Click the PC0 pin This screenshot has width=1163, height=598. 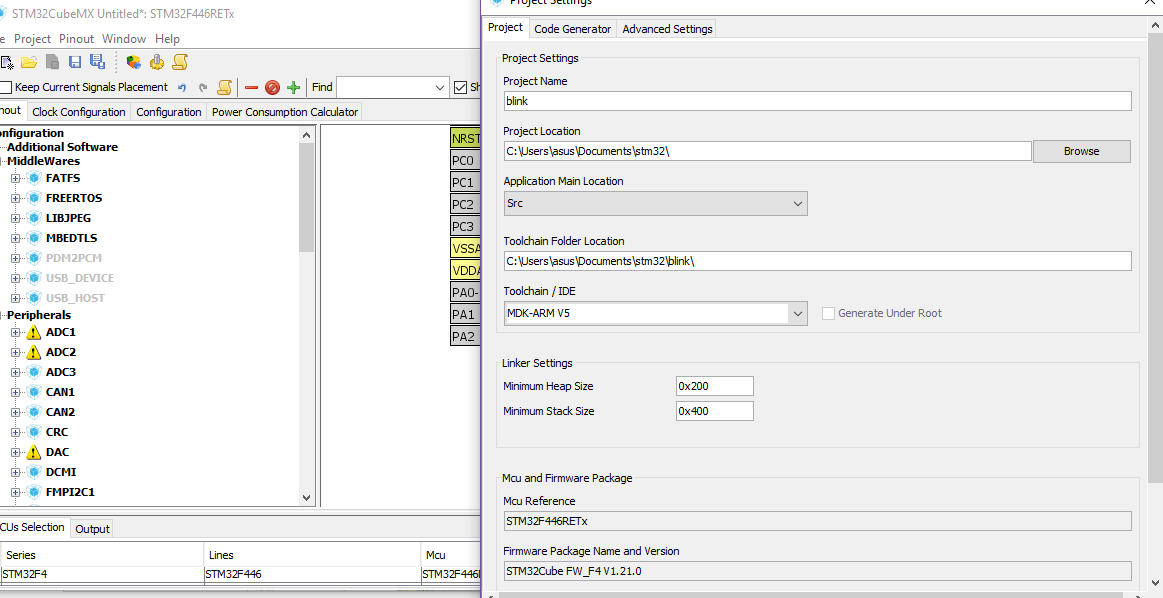point(466,161)
